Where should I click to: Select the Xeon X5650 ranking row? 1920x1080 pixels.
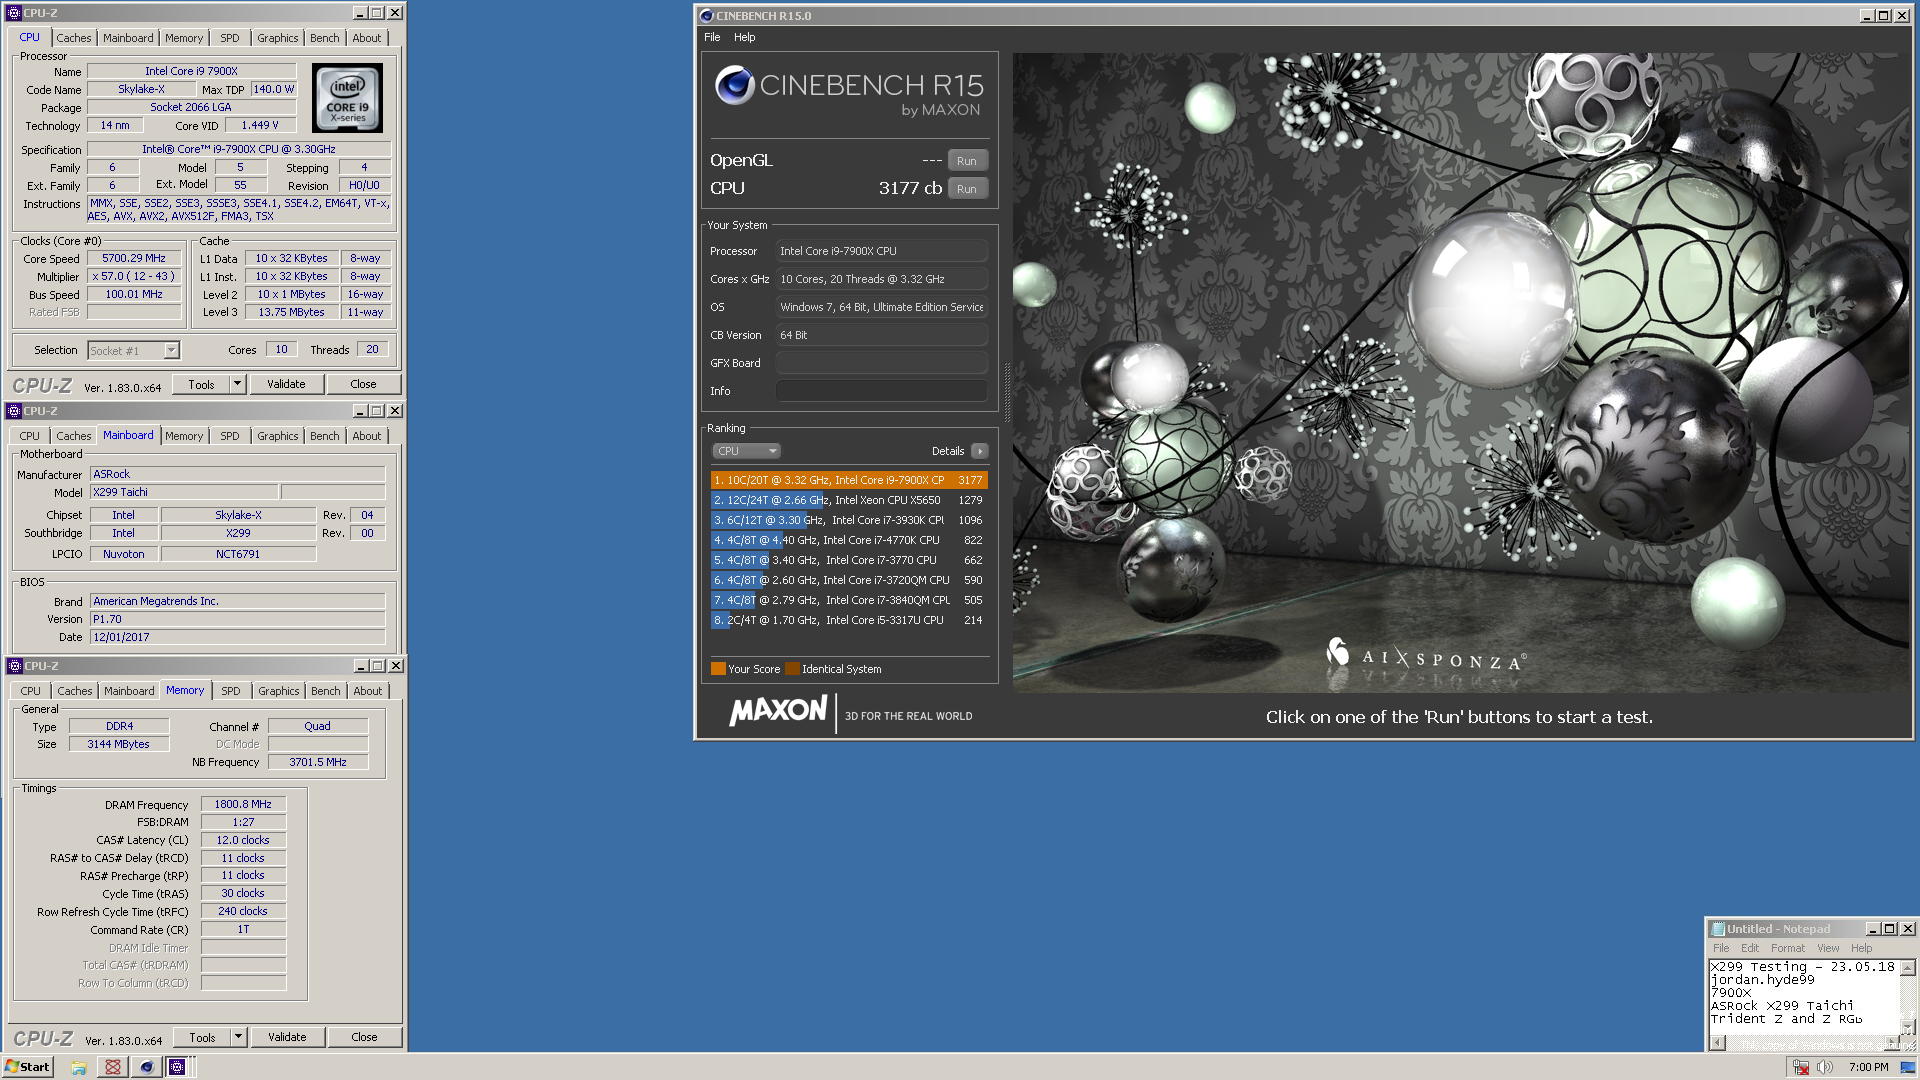(849, 500)
